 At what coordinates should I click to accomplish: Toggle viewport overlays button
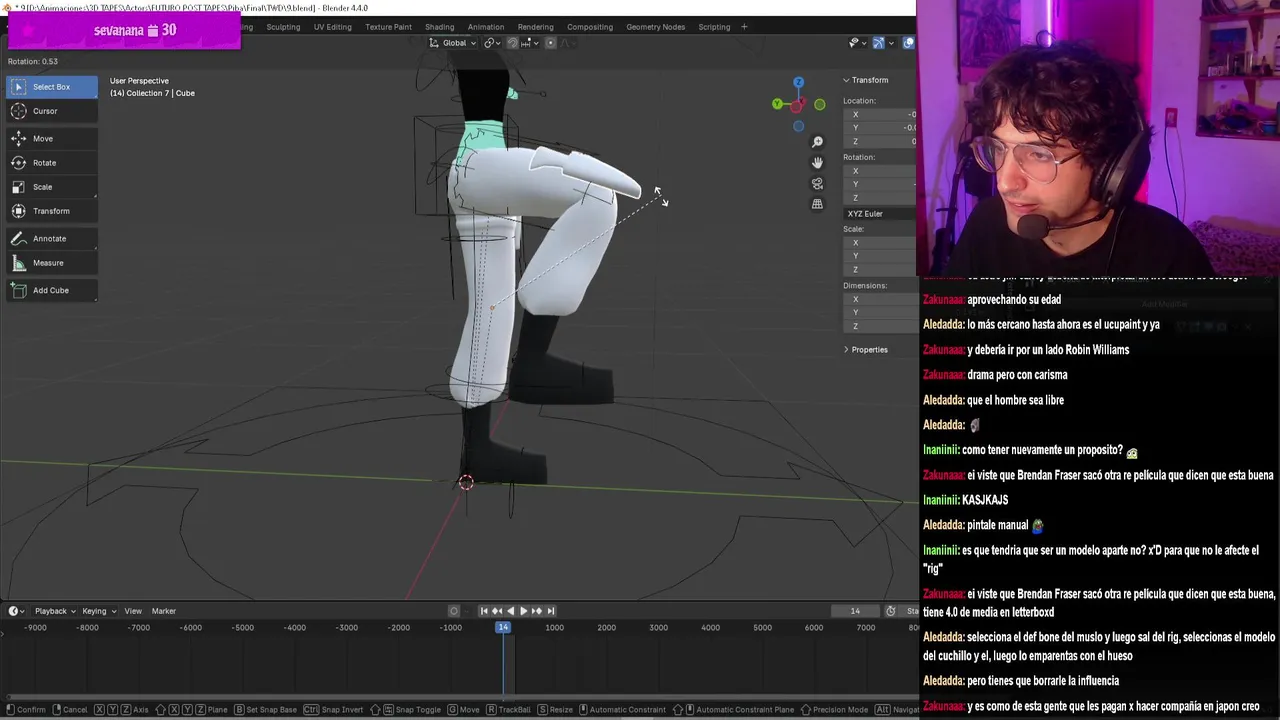pos(908,43)
